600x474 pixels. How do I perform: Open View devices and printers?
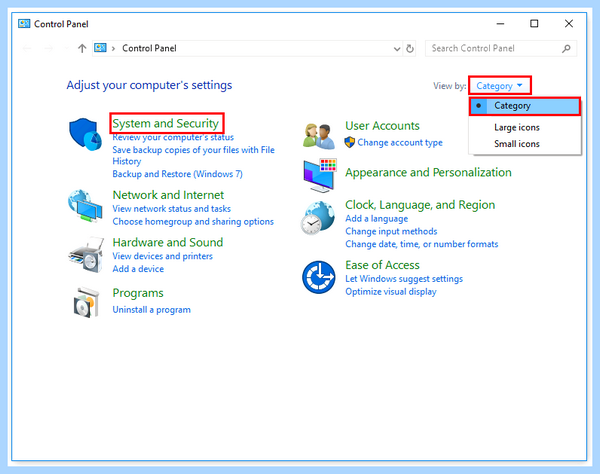(163, 256)
